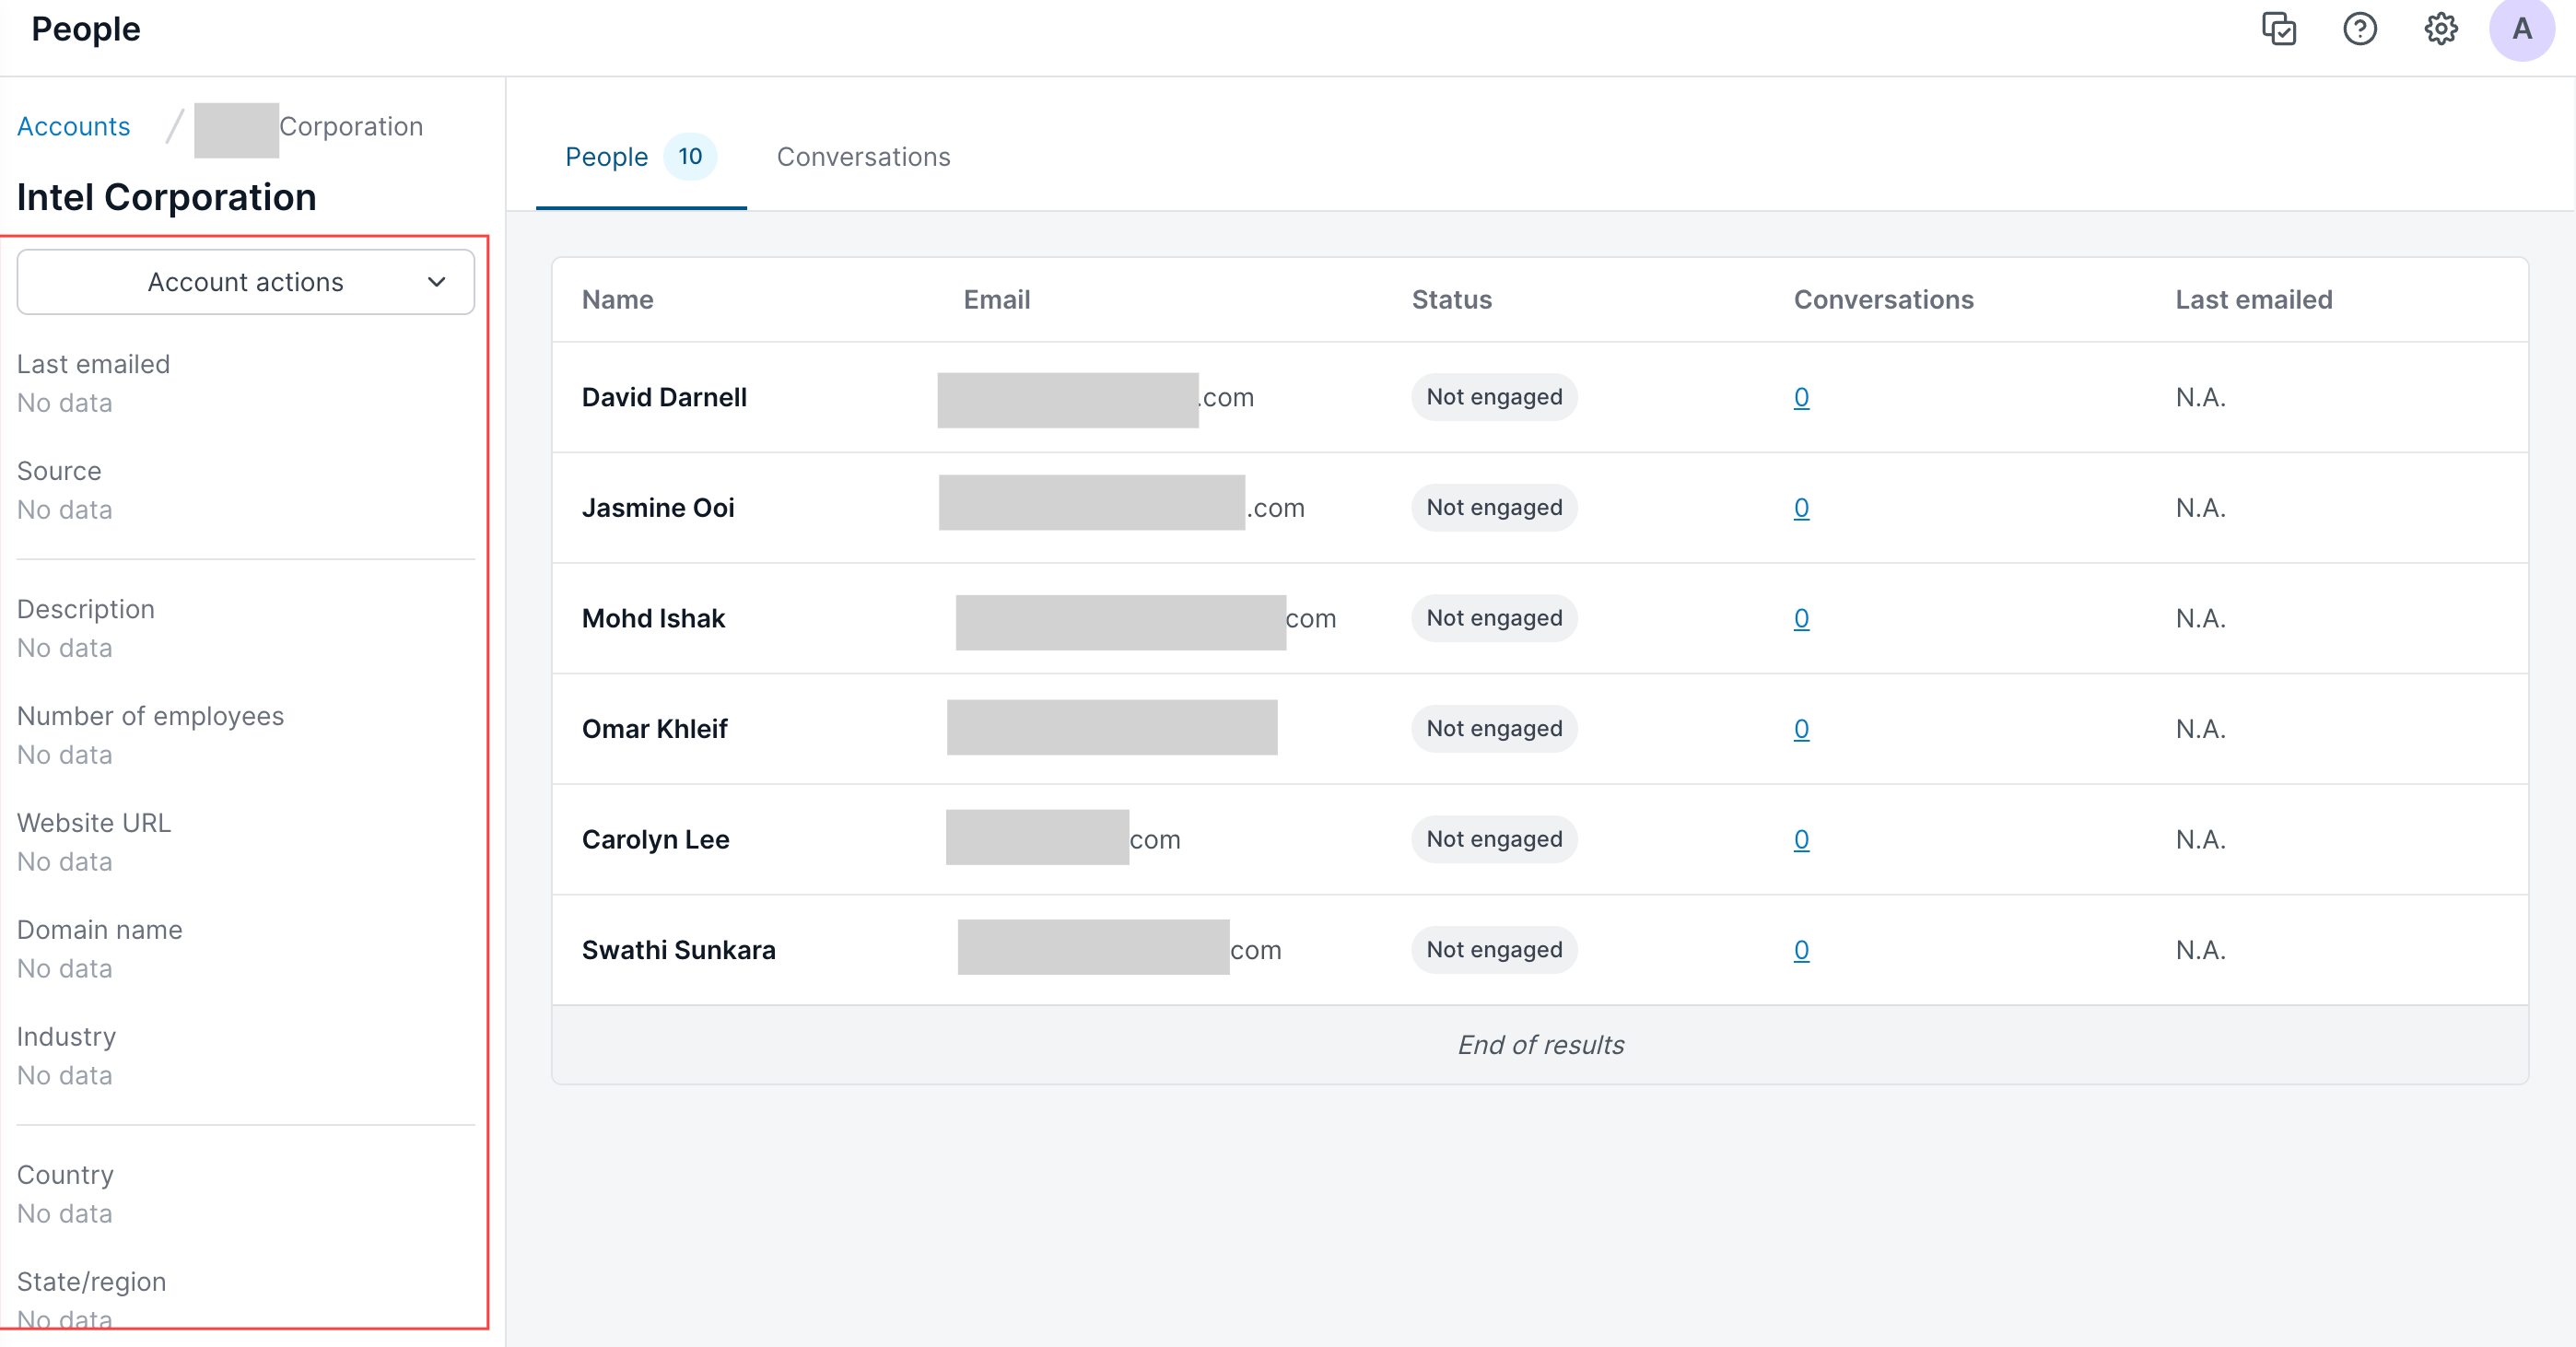This screenshot has width=2576, height=1347.
Task: Click David Darnell's N.A. last emailed value
Action: [2201, 398]
